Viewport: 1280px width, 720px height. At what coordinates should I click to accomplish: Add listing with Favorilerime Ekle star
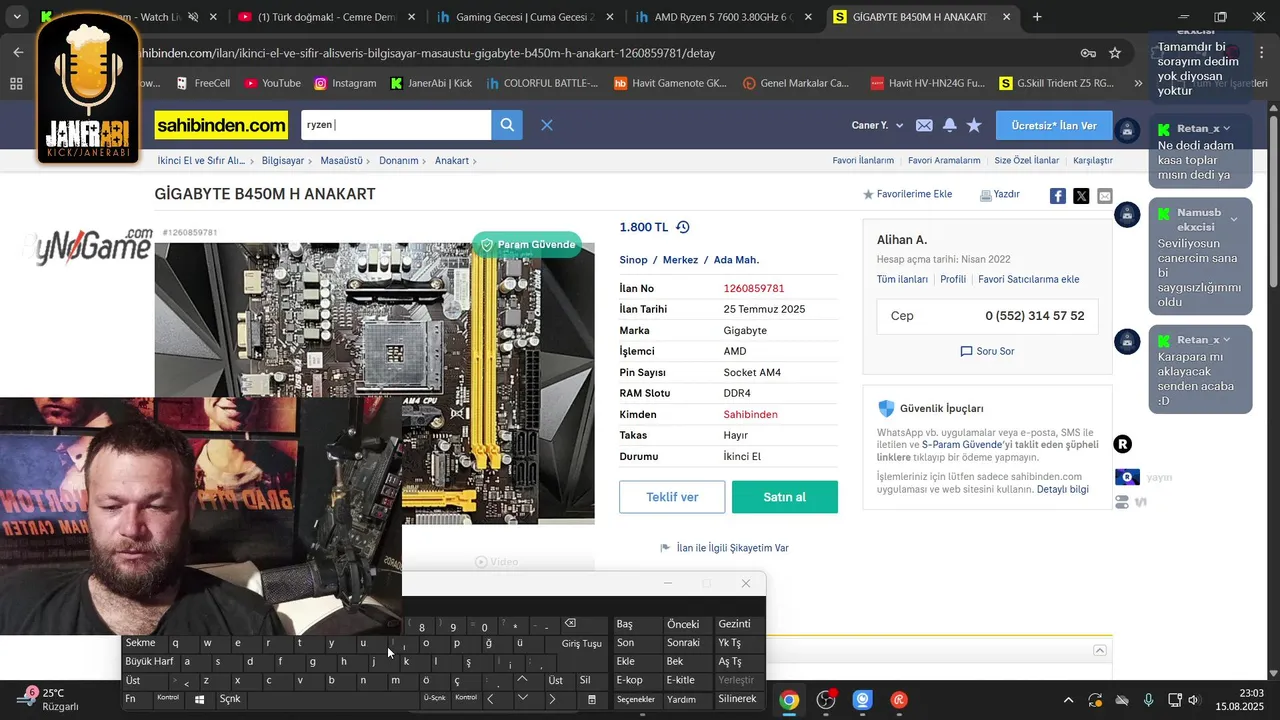908,194
